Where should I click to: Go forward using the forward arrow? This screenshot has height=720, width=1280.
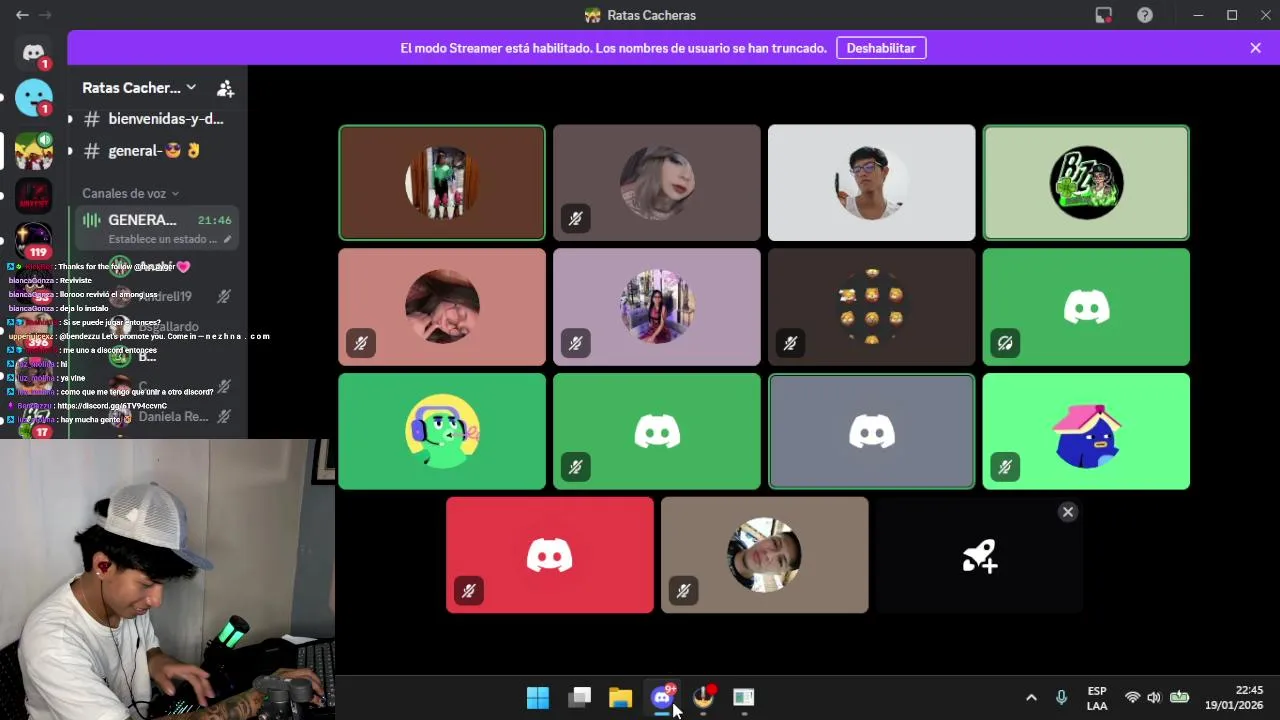tap(45, 15)
